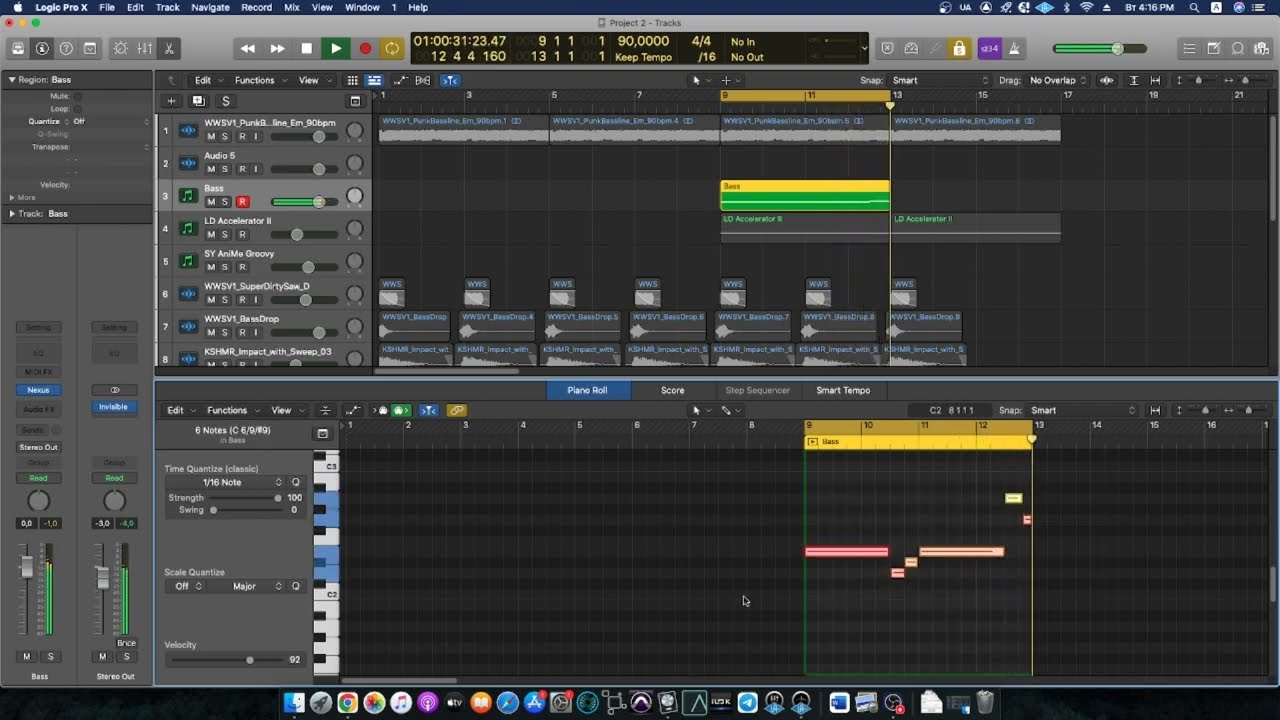Switch to the Smart Tempo tab
Screen dimensions: 1280x720
coord(843,390)
